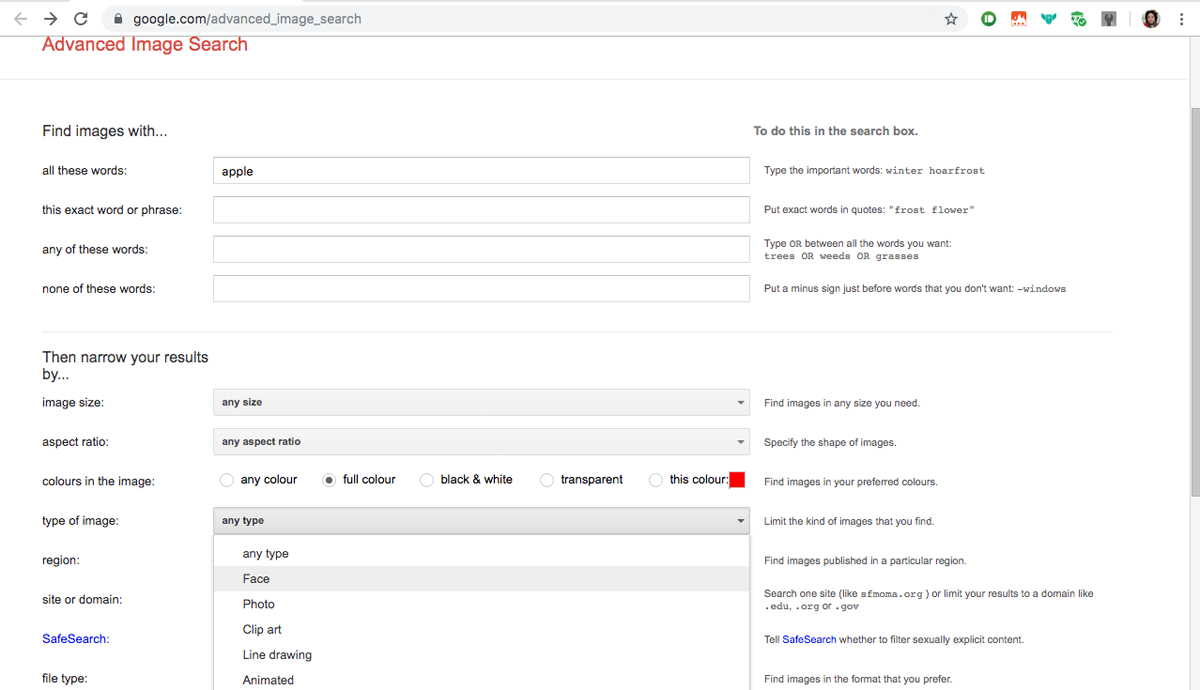Open the Chrome profile avatar

pos(1151,18)
